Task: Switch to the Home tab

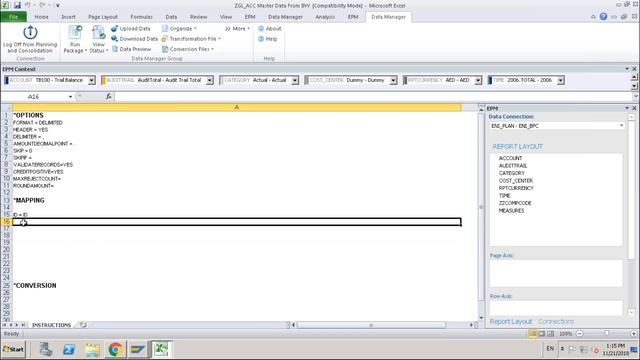Action: pos(41,17)
